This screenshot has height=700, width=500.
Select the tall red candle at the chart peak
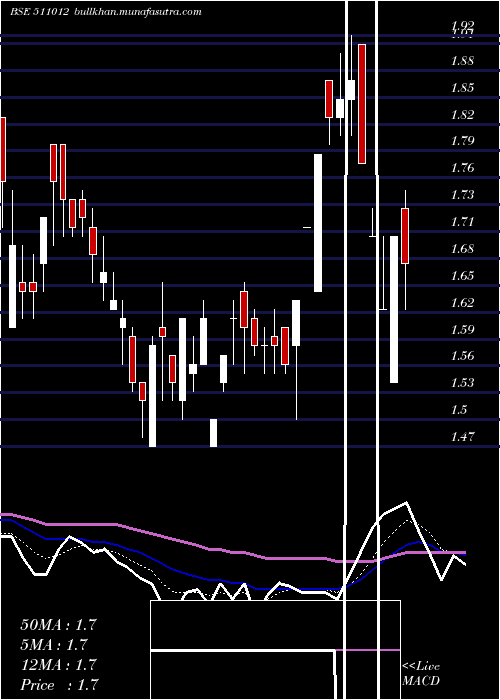click(362, 104)
